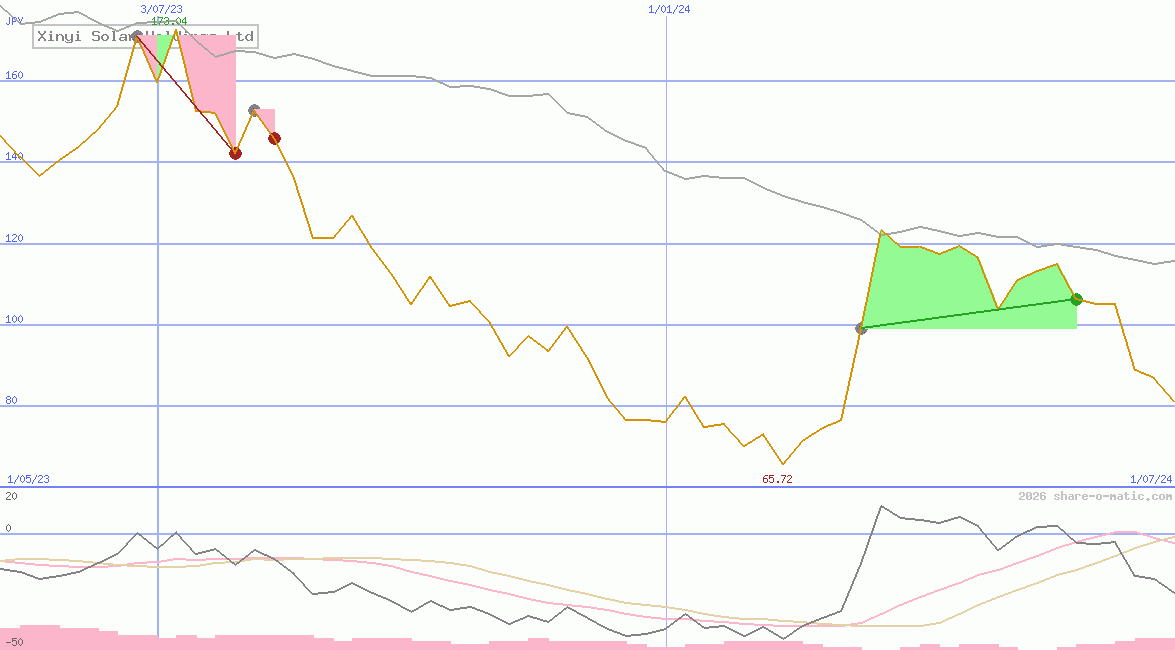Select the gray marker above the small pink triangle

tap(254, 108)
